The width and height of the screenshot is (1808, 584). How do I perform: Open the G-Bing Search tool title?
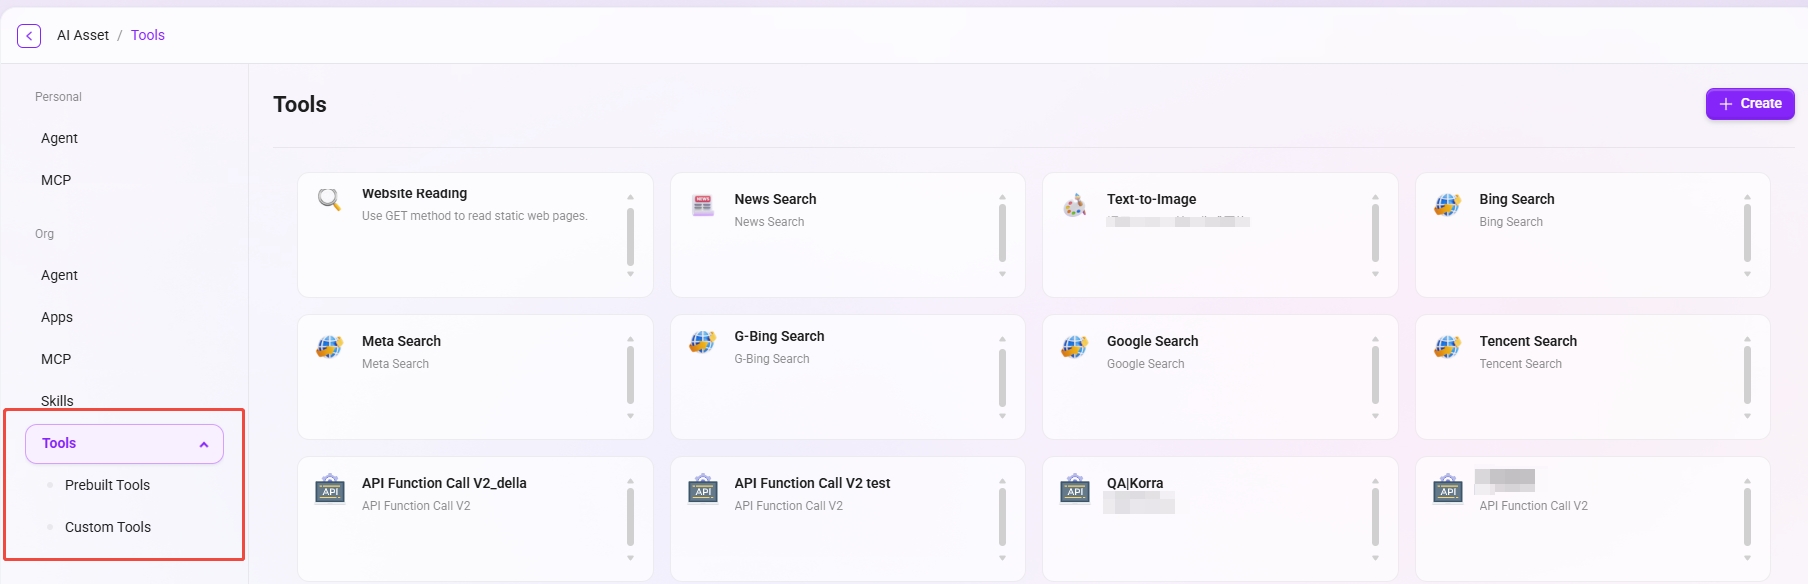pyautogui.click(x=779, y=336)
